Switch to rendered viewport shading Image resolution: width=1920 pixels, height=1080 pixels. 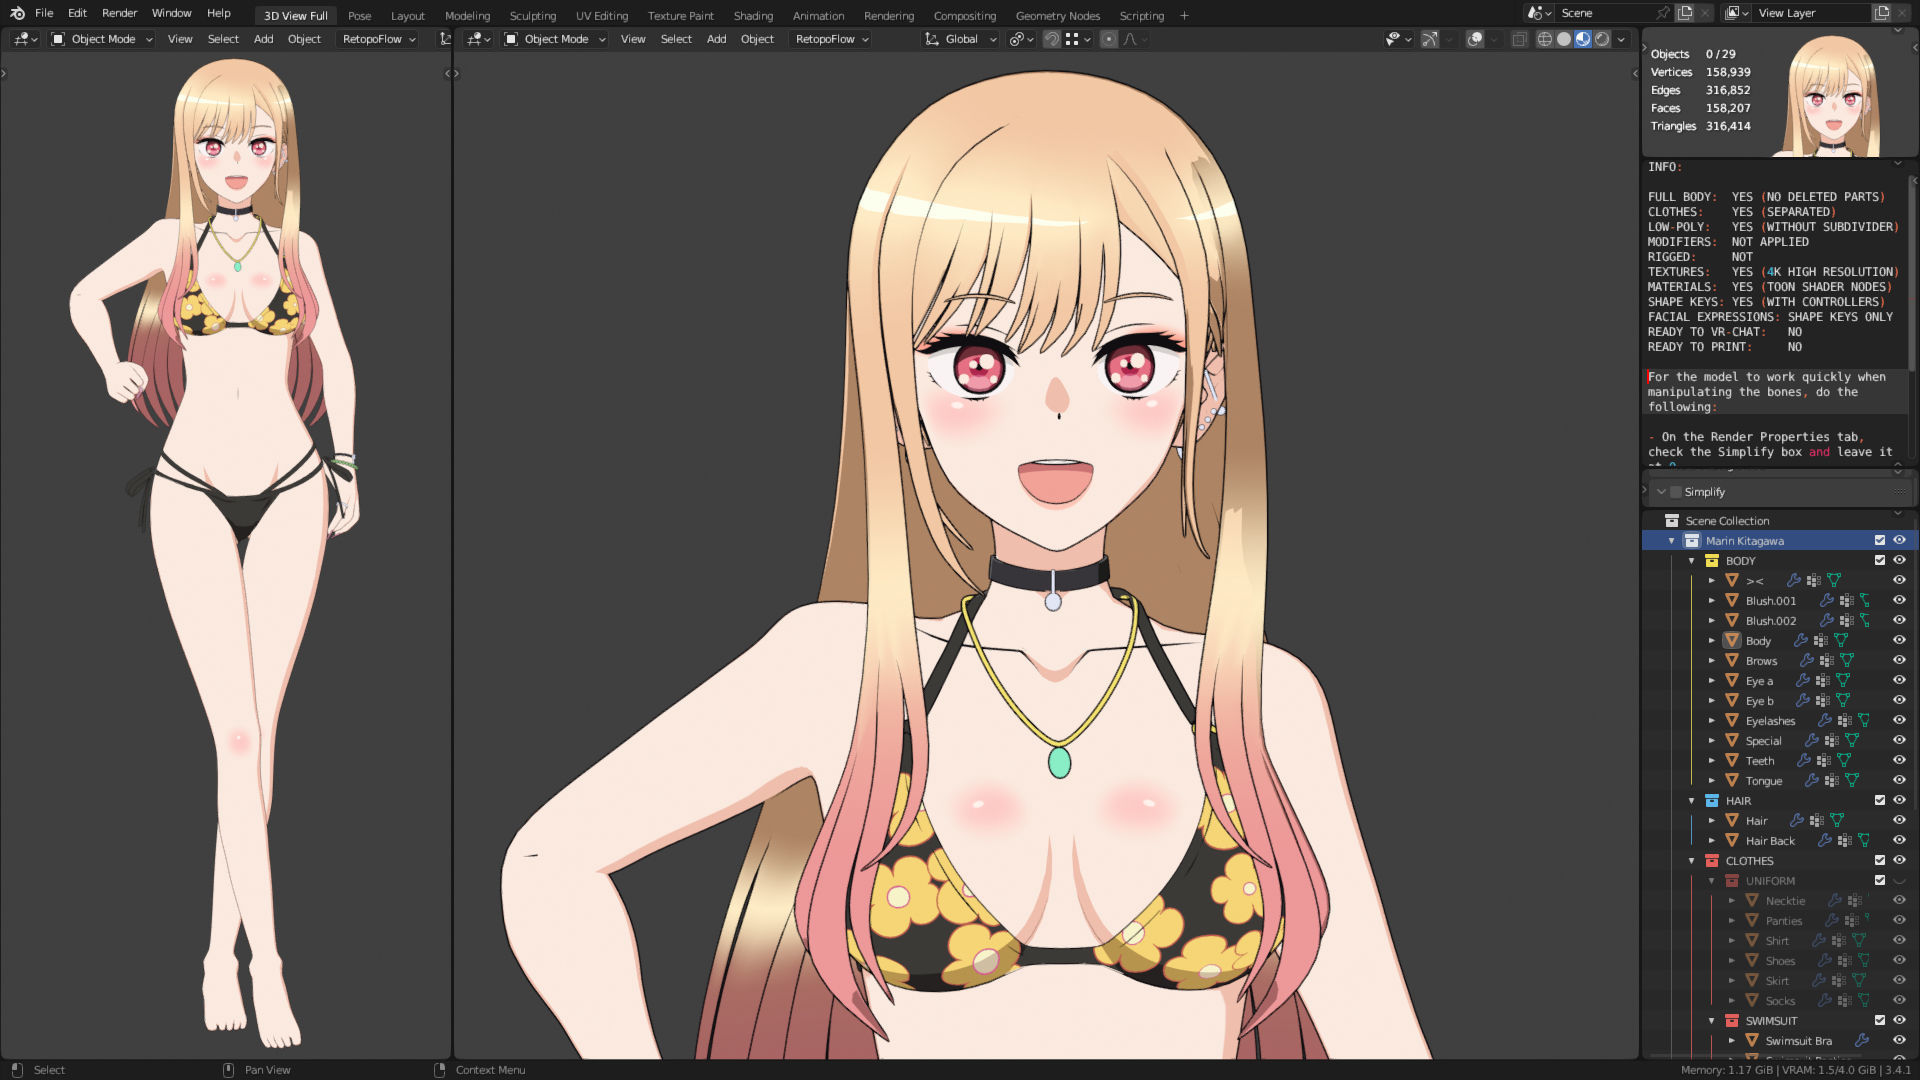[1602, 39]
